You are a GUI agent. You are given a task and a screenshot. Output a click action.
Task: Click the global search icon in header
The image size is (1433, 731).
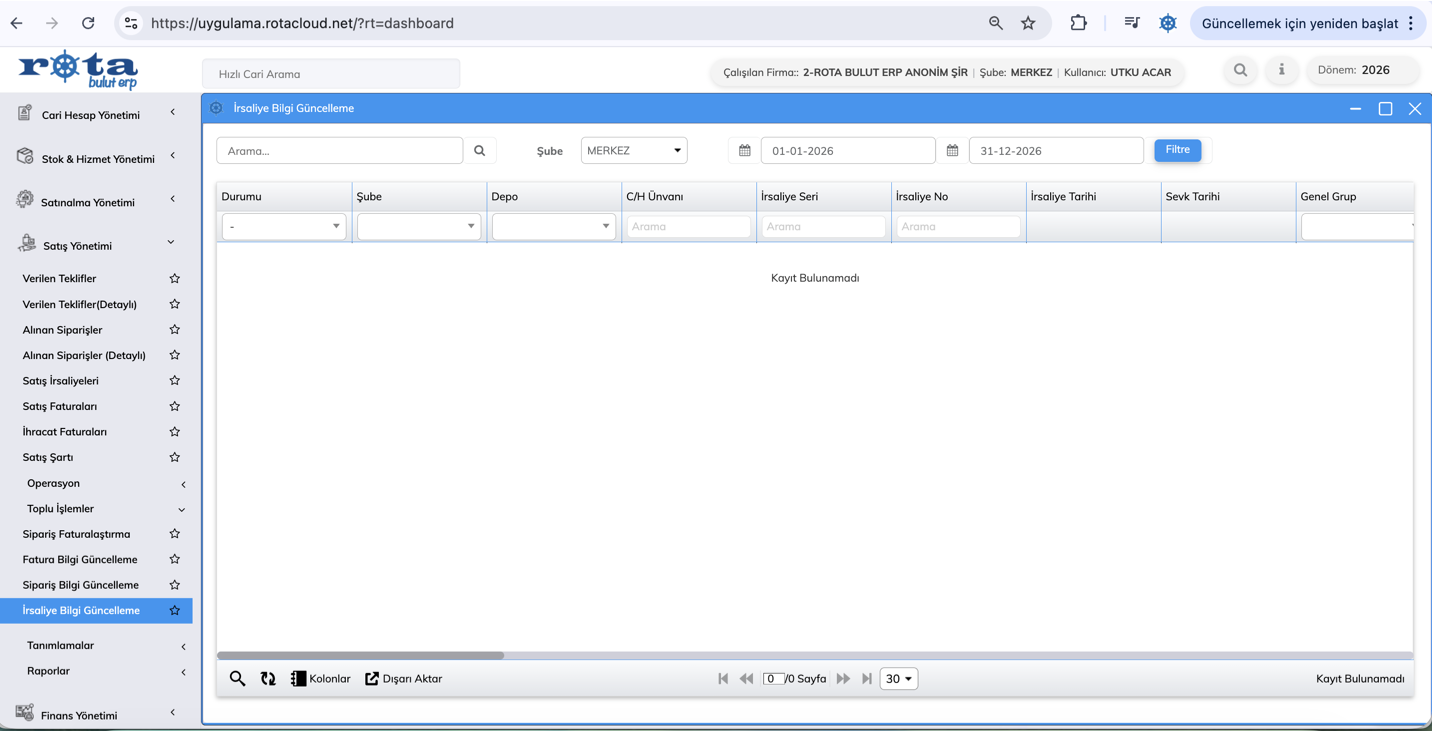1240,70
